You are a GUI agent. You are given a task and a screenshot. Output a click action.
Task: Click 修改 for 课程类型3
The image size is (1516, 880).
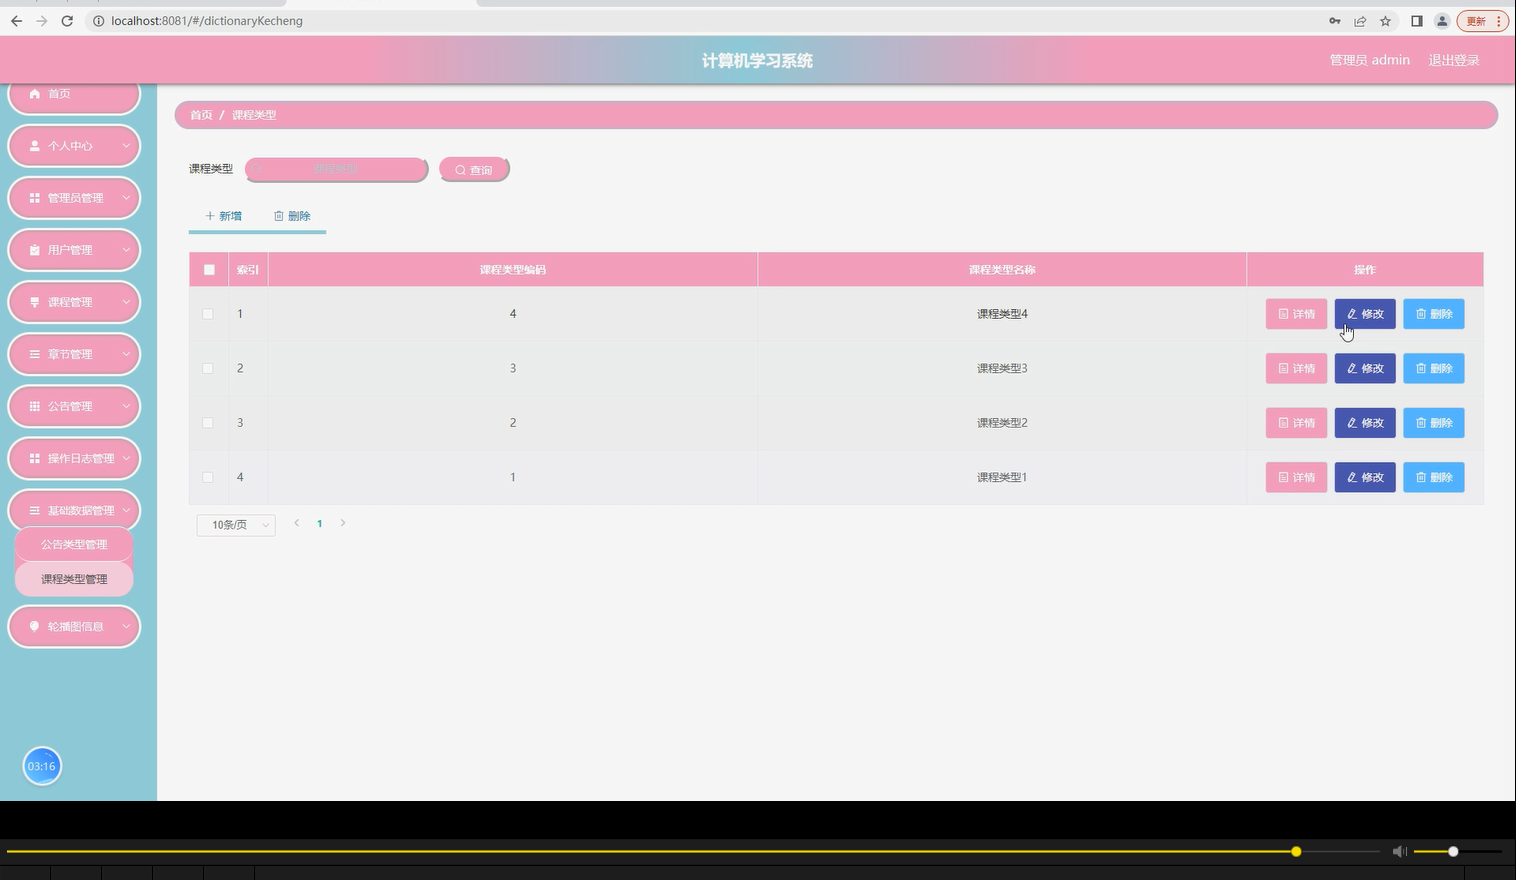click(1365, 368)
